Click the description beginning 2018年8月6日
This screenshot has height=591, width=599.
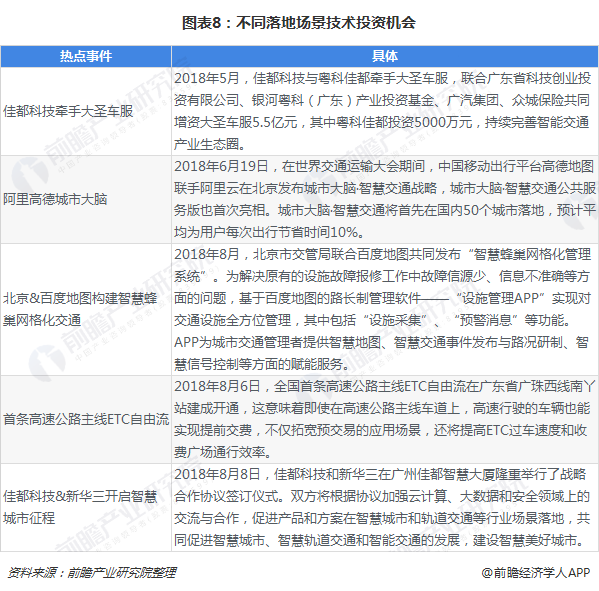click(385, 419)
